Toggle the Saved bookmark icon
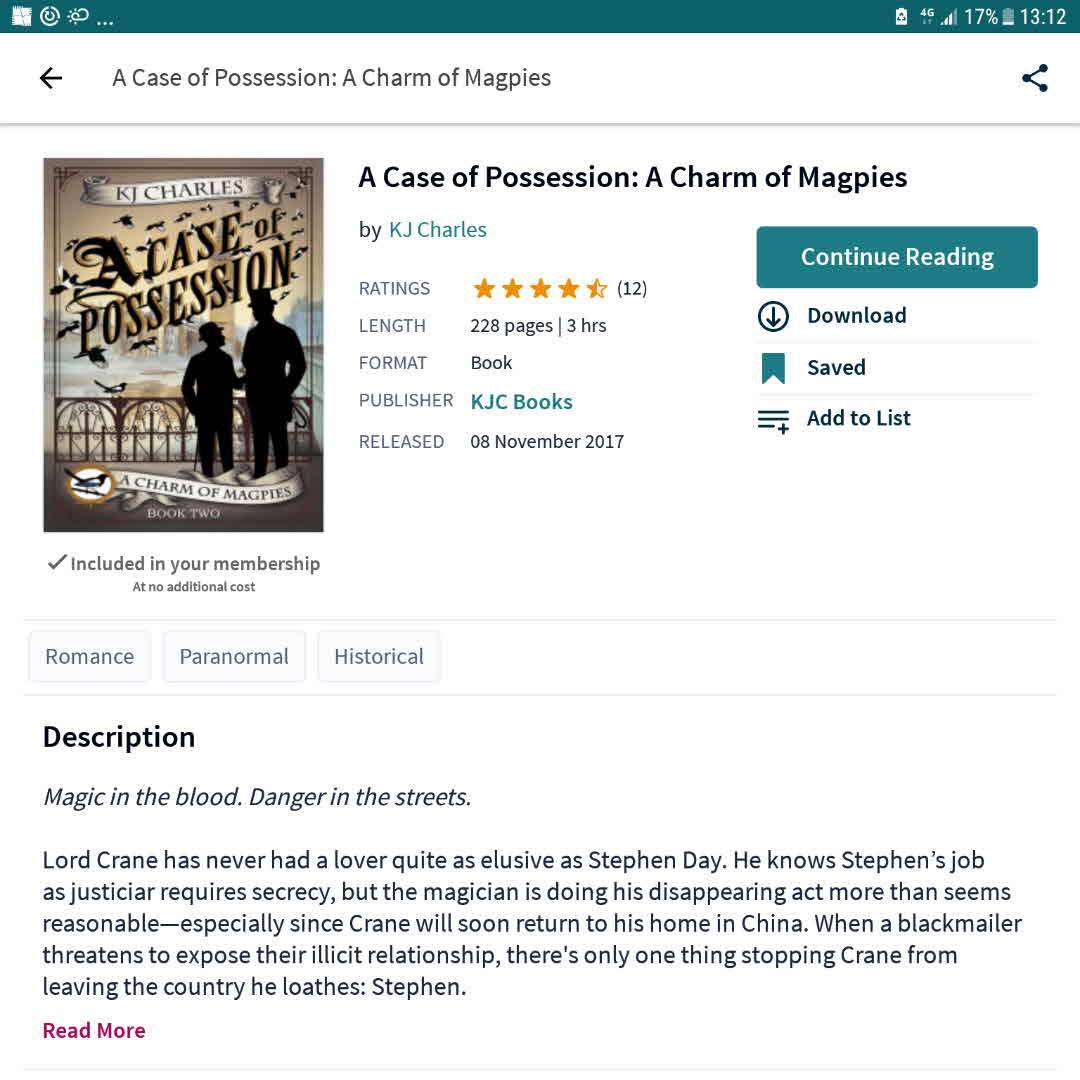1080x1080 pixels. (x=773, y=368)
